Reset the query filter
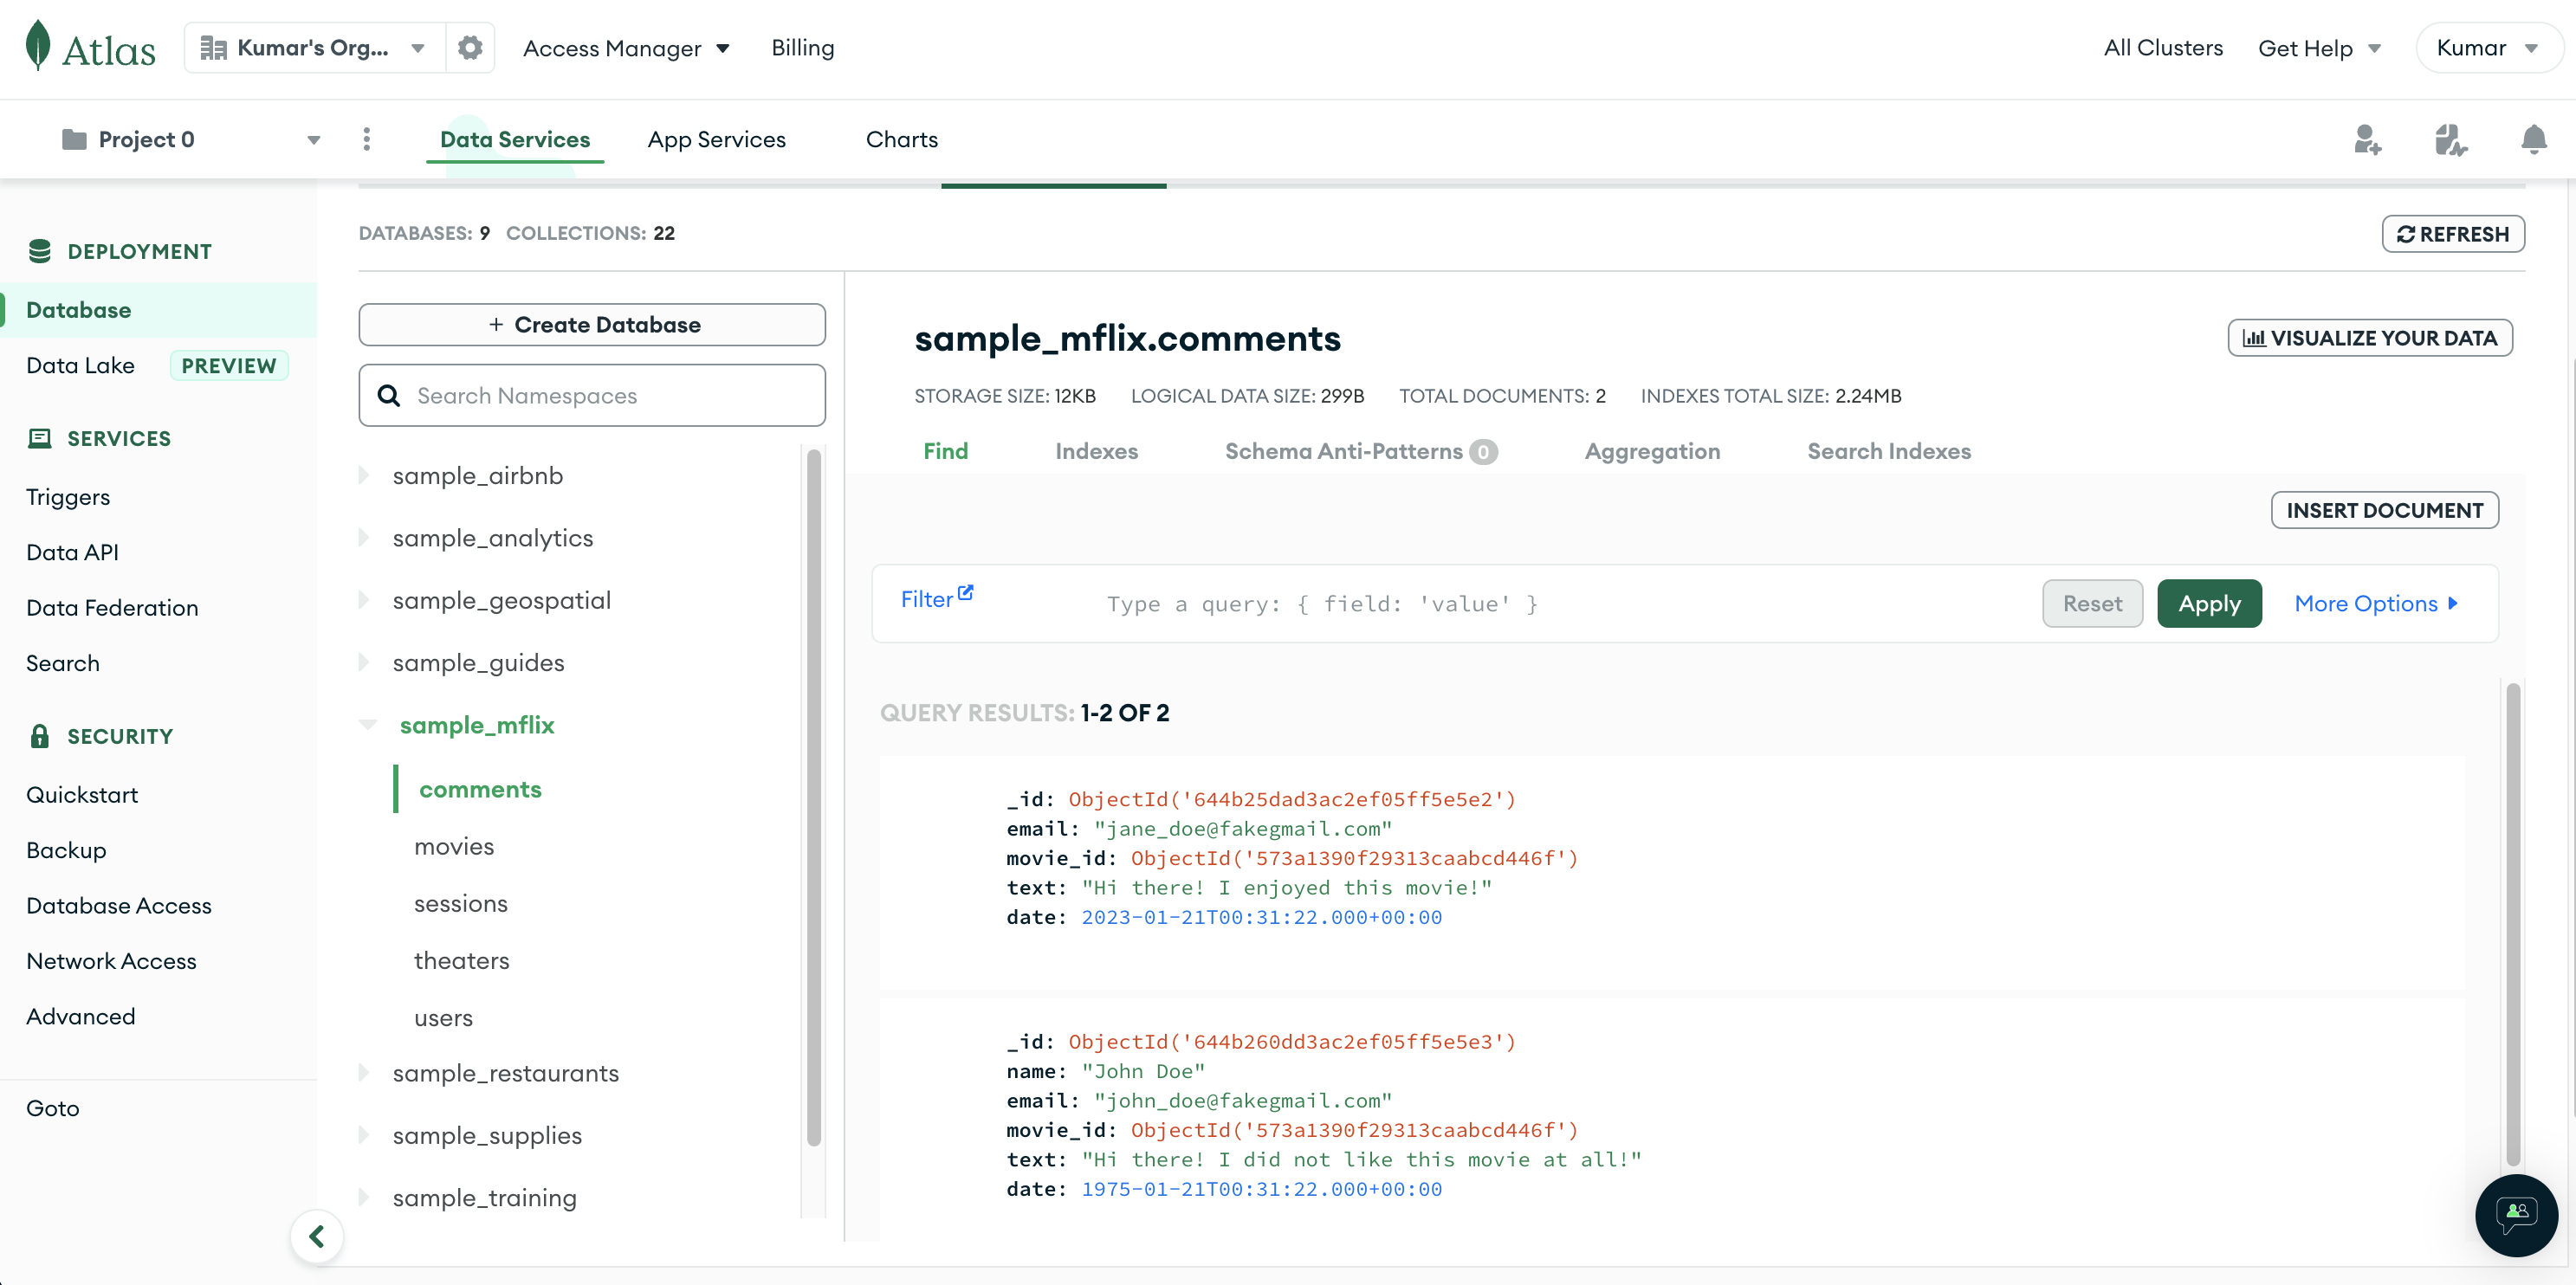 (x=2092, y=603)
